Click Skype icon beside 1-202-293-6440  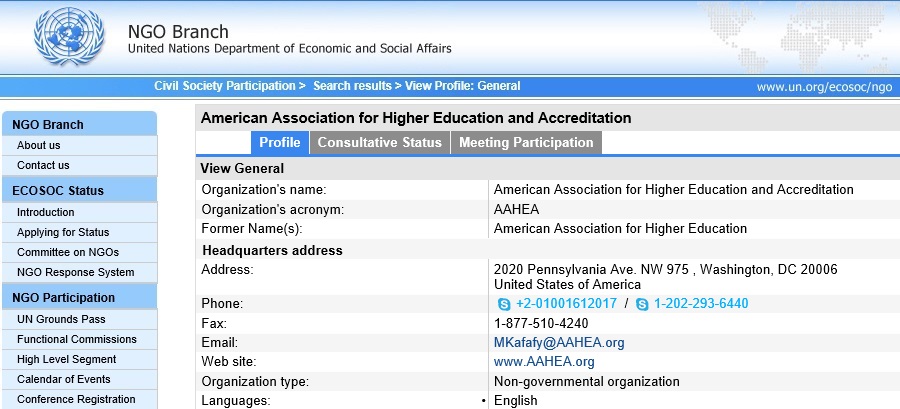tap(642, 305)
